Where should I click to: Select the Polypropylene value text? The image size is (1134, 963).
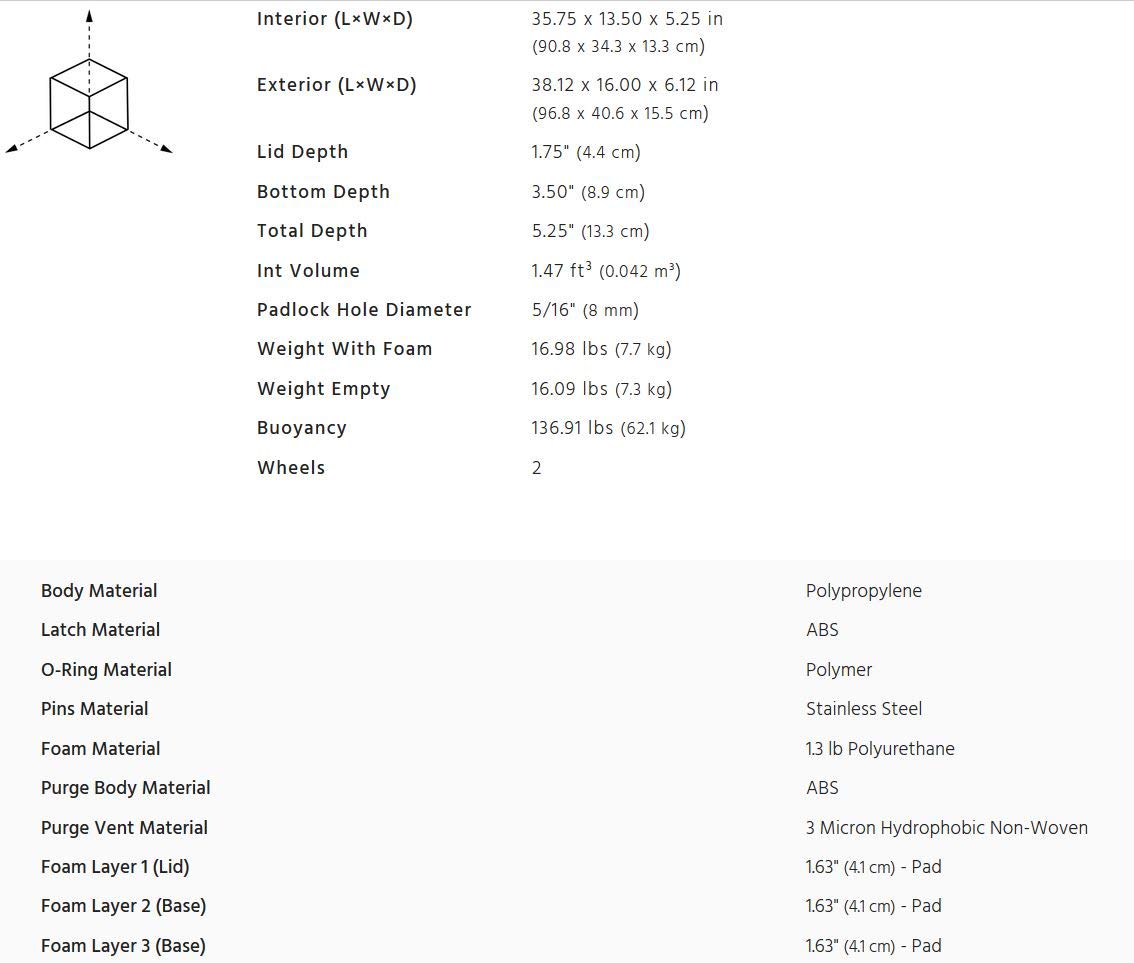[863, 591]
